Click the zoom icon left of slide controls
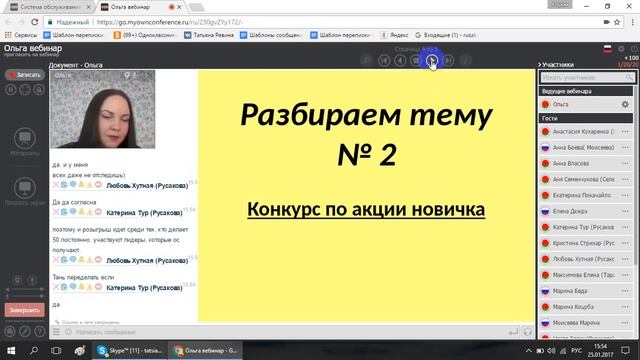 pos(367,60)
